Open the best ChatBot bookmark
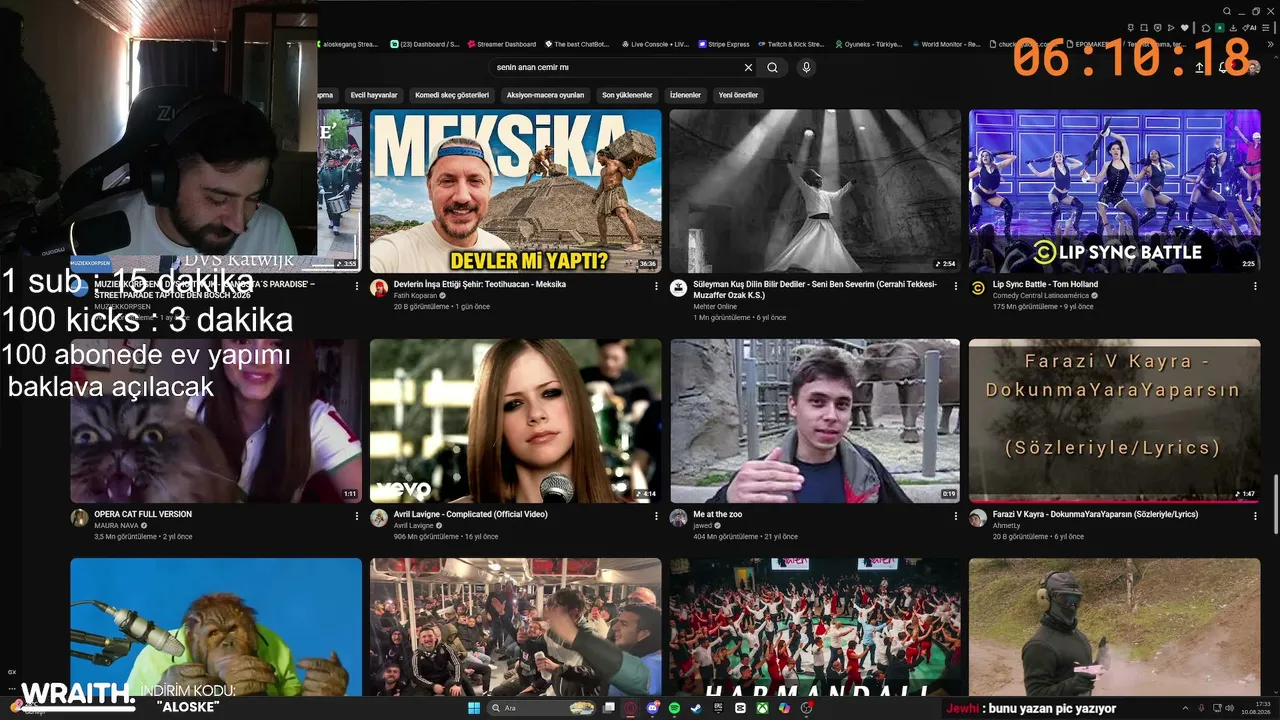The image size is (1280, 720). [577, 44]
